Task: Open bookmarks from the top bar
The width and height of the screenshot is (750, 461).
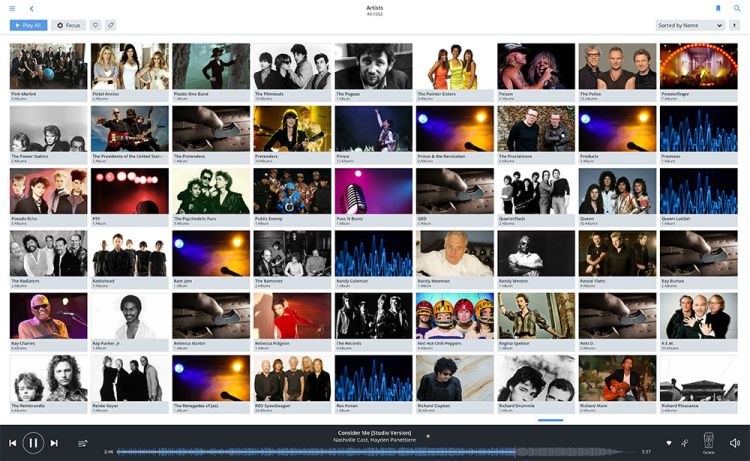Action: (x=718, y=8)
